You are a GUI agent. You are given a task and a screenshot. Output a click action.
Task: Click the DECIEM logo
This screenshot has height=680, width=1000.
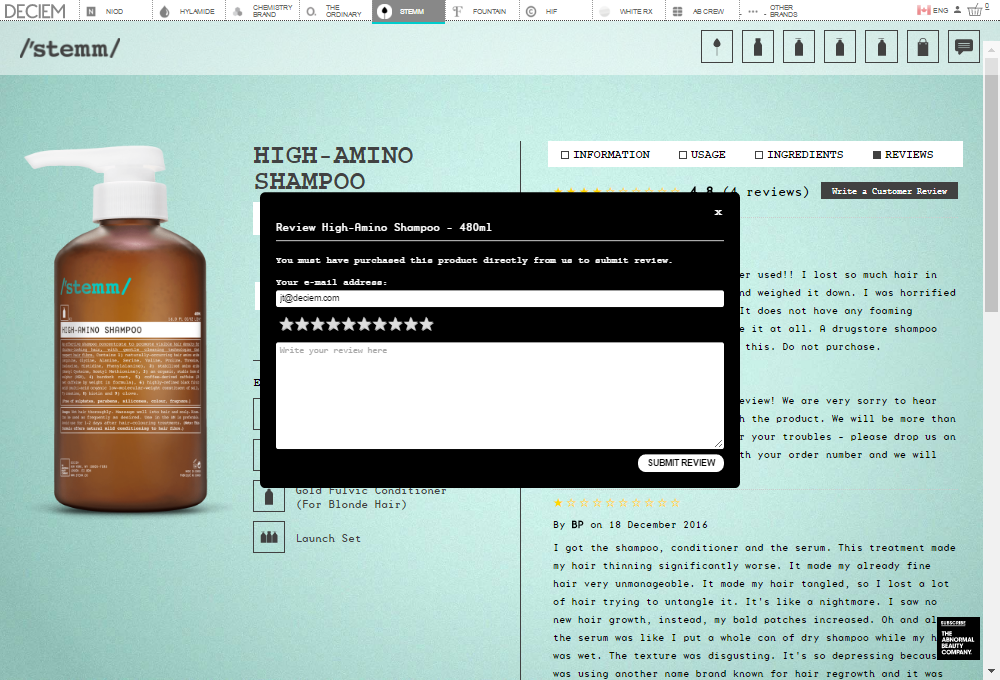[35, 11]
